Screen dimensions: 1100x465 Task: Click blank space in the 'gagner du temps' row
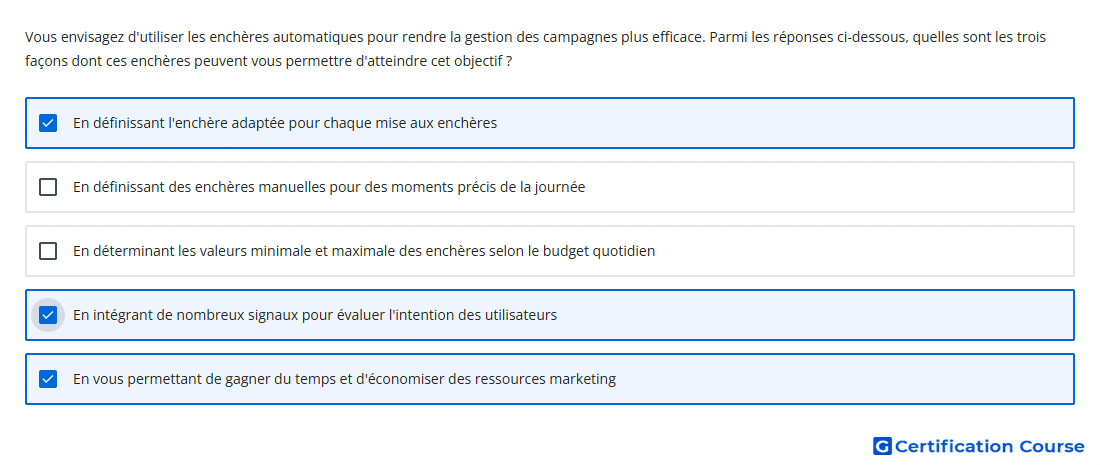click(842, 379)
